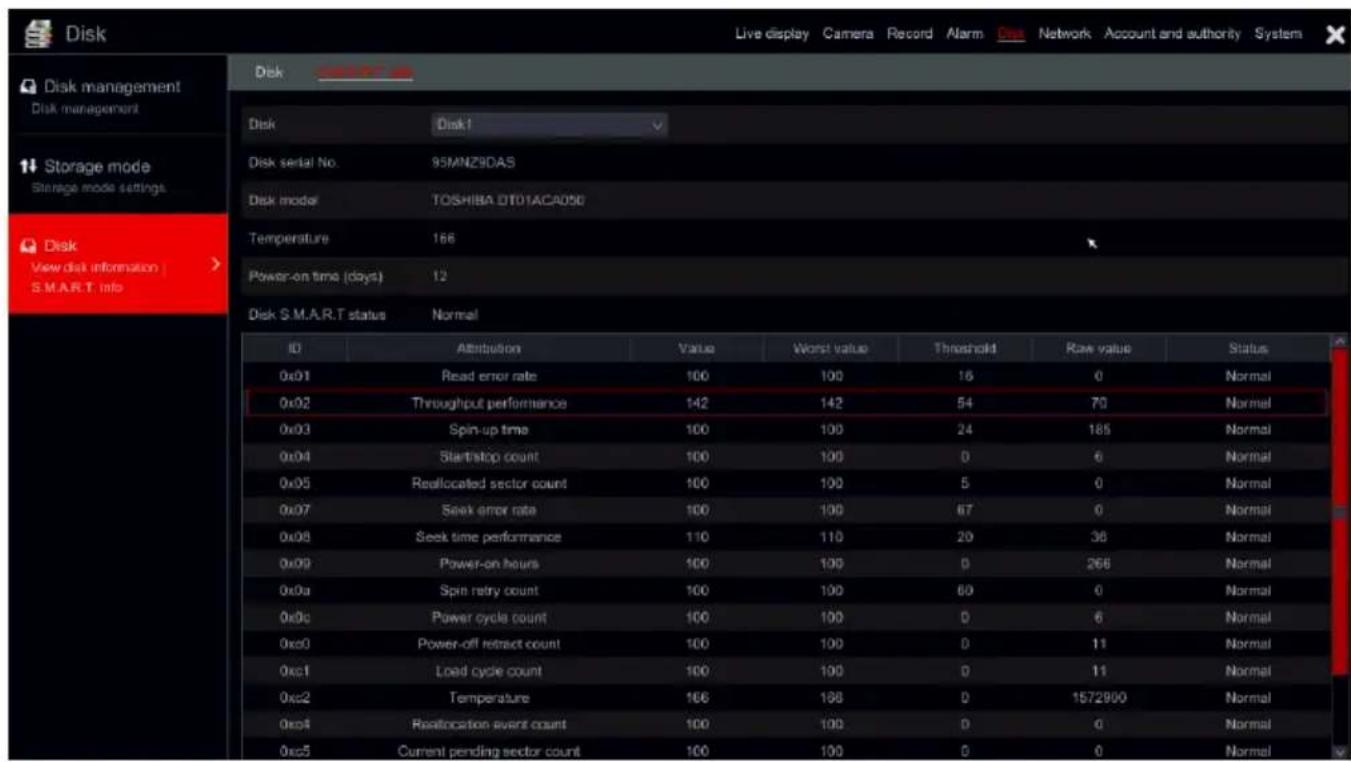Click the Disk1 dropdown arrow
This screenshot has width=1351, height=762.
click(657, 125)
